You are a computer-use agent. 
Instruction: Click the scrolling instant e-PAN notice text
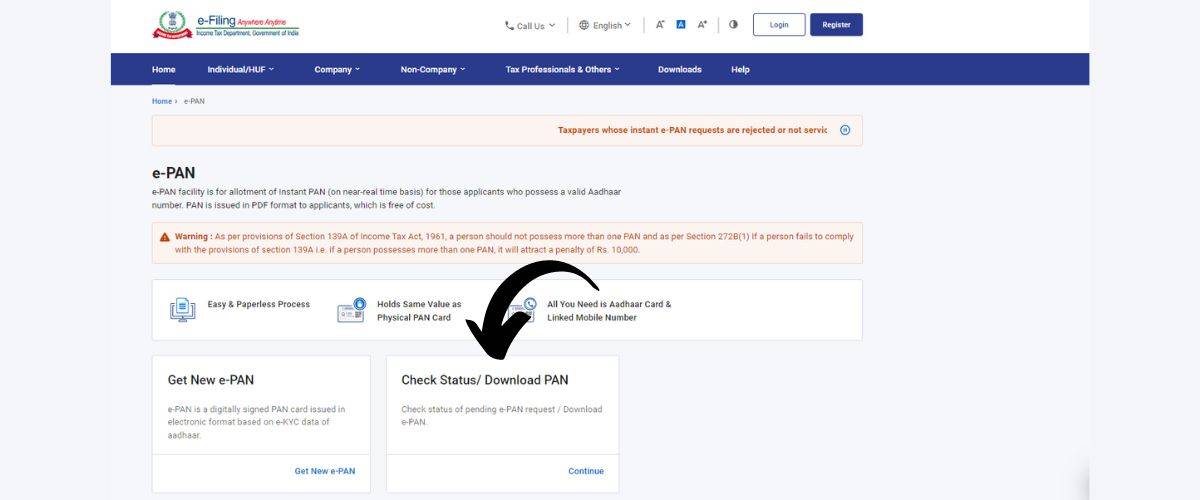click(692, 130)
